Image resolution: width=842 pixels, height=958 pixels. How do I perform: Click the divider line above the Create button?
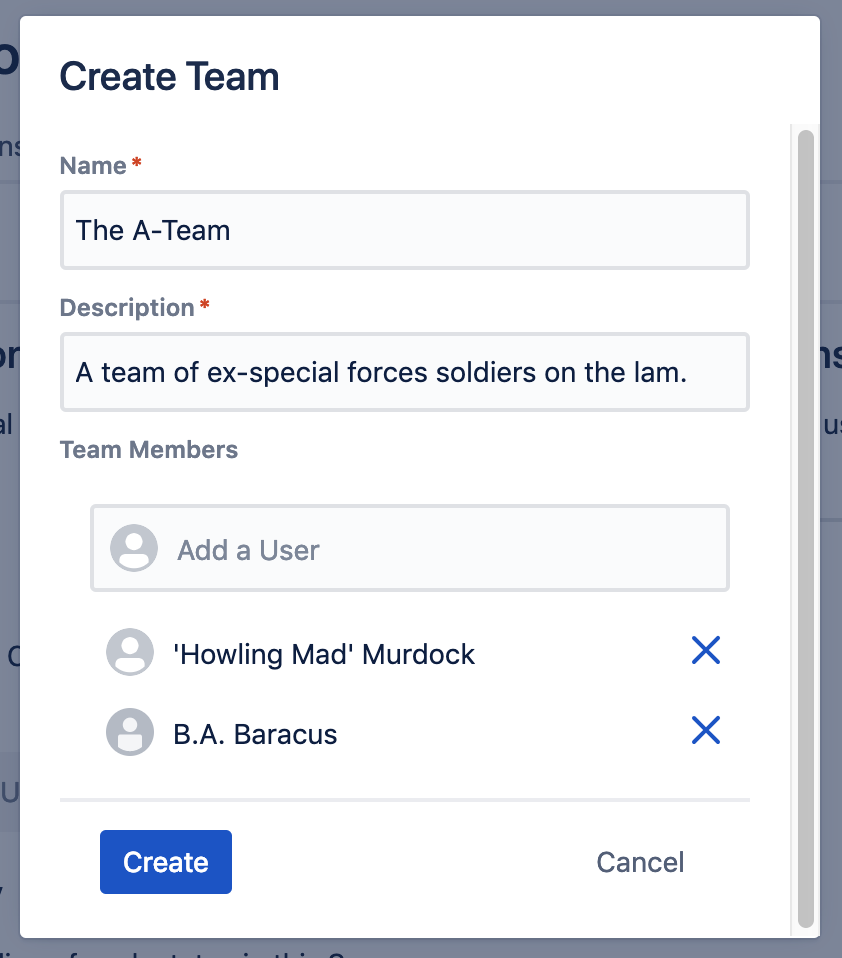[404, 800]
